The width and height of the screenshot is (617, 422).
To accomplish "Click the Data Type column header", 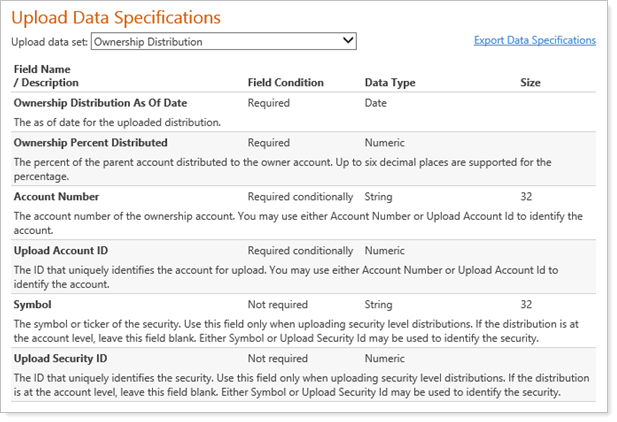I will coord(390,83).
